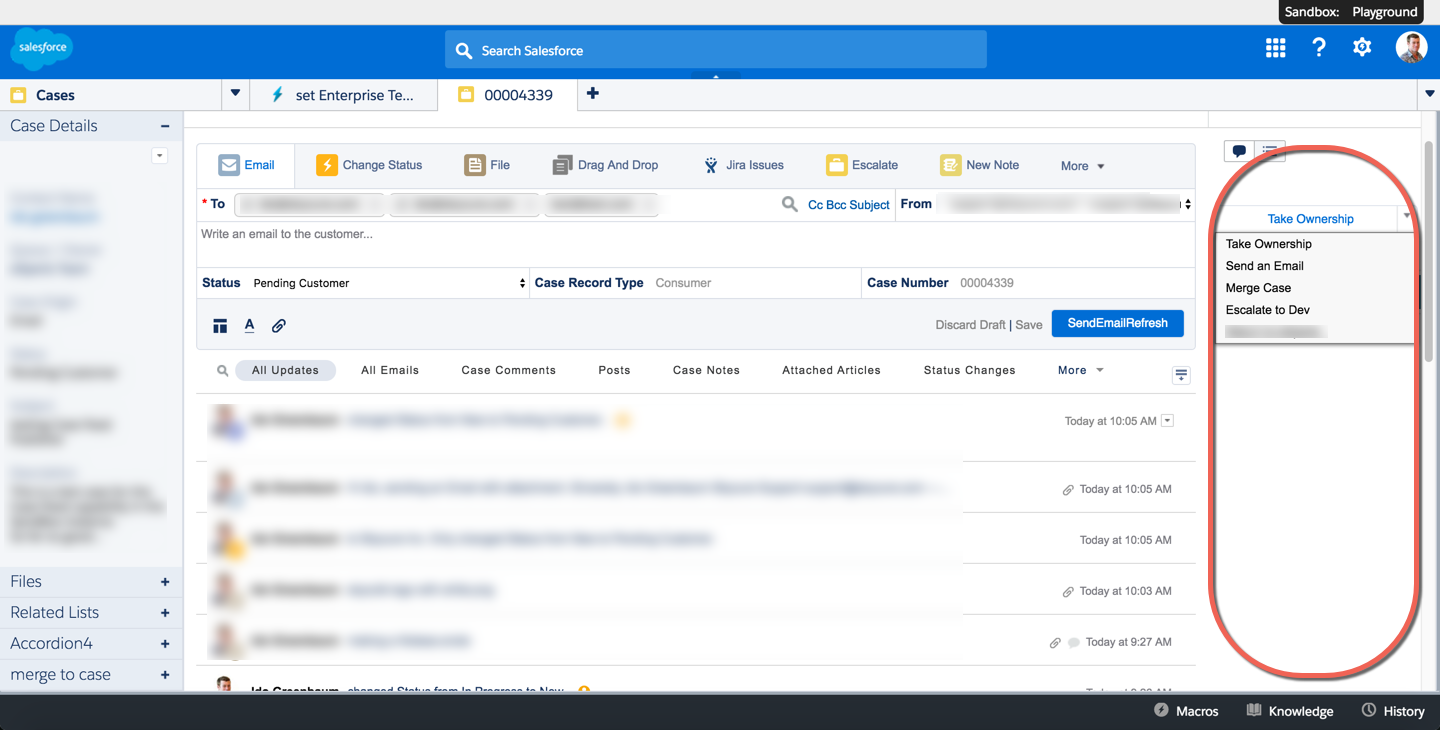This screenshot has height=730, width=1440.
Task: Select the All Updates filter
Action: point(285,370)
